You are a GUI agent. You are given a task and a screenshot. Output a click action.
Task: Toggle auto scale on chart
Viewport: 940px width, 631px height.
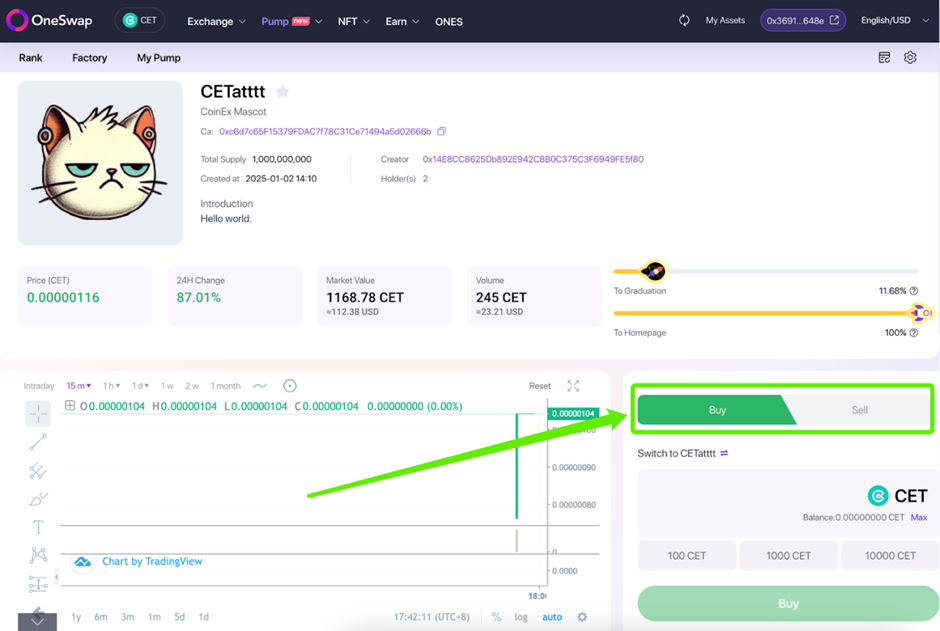[552, 617]
